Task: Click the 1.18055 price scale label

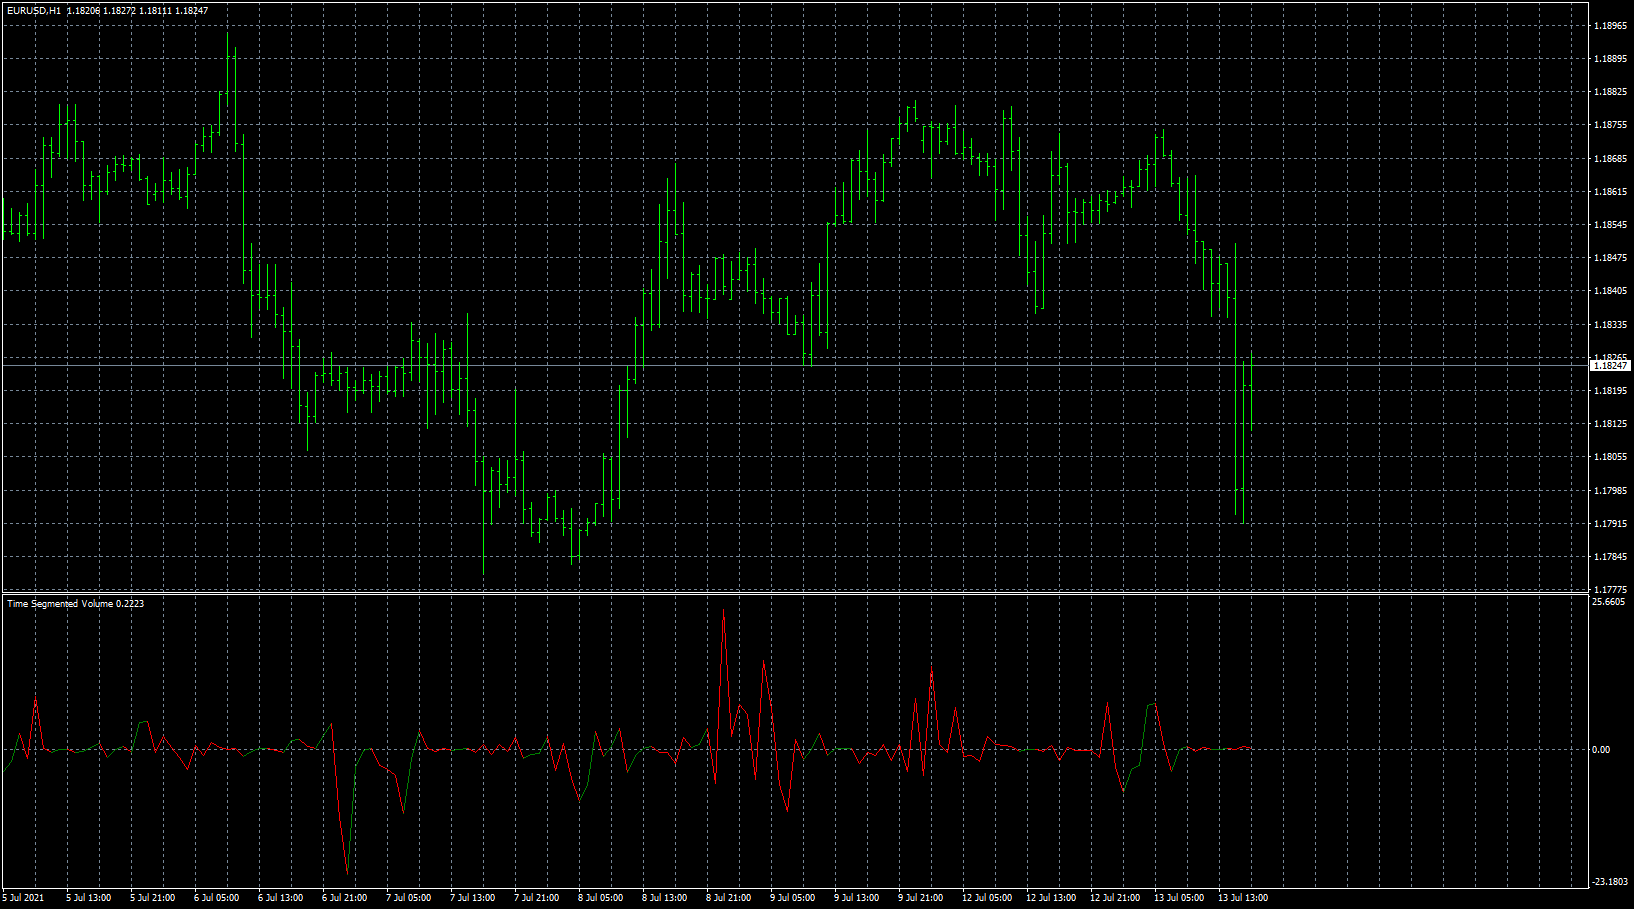Action: tap(1610, 457)
